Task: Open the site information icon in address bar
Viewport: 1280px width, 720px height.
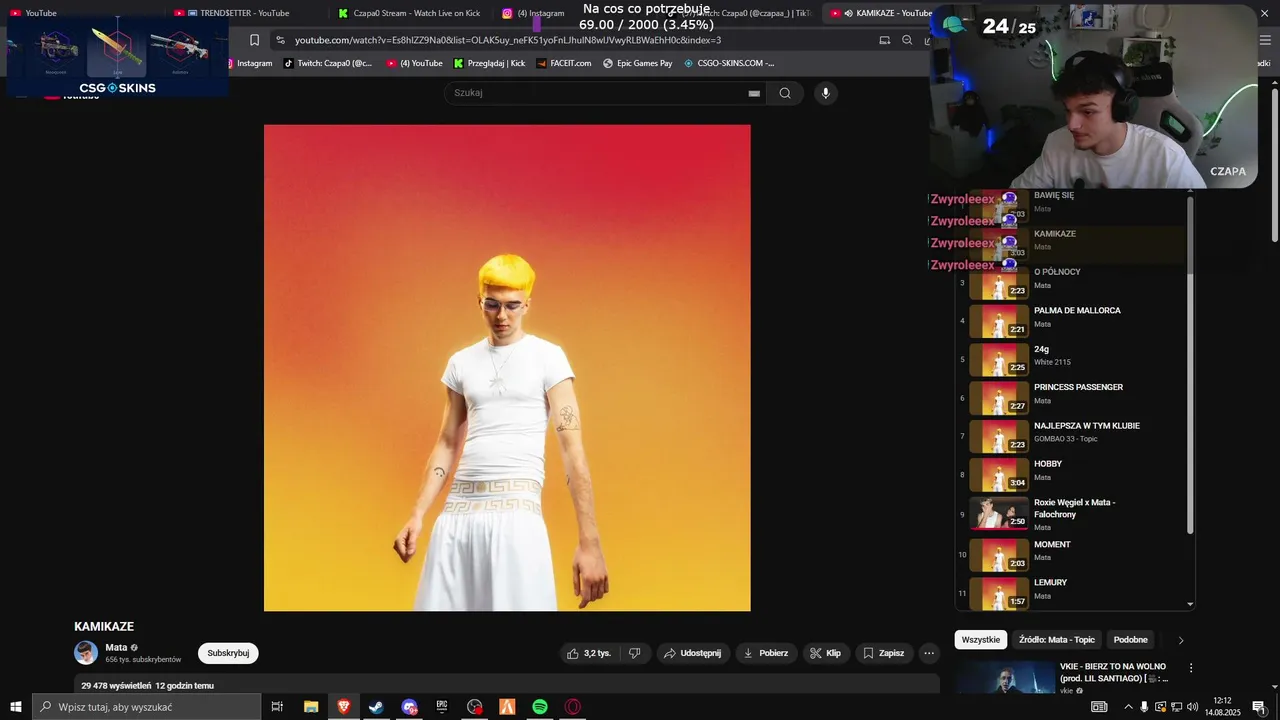Action: (281, 40)
